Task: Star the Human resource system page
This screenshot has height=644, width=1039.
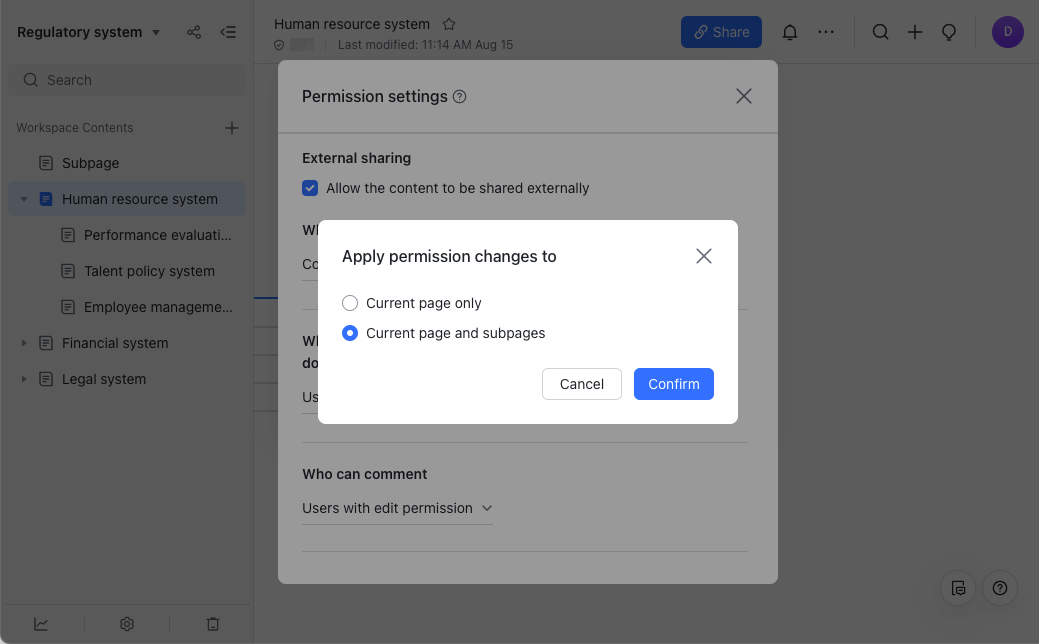Action: click(x=450, y=24)
